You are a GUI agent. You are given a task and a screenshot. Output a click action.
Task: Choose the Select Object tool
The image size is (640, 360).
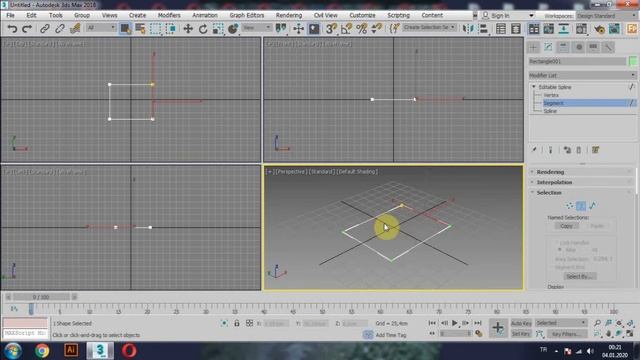pyautogui.click(x=125, y=29)
